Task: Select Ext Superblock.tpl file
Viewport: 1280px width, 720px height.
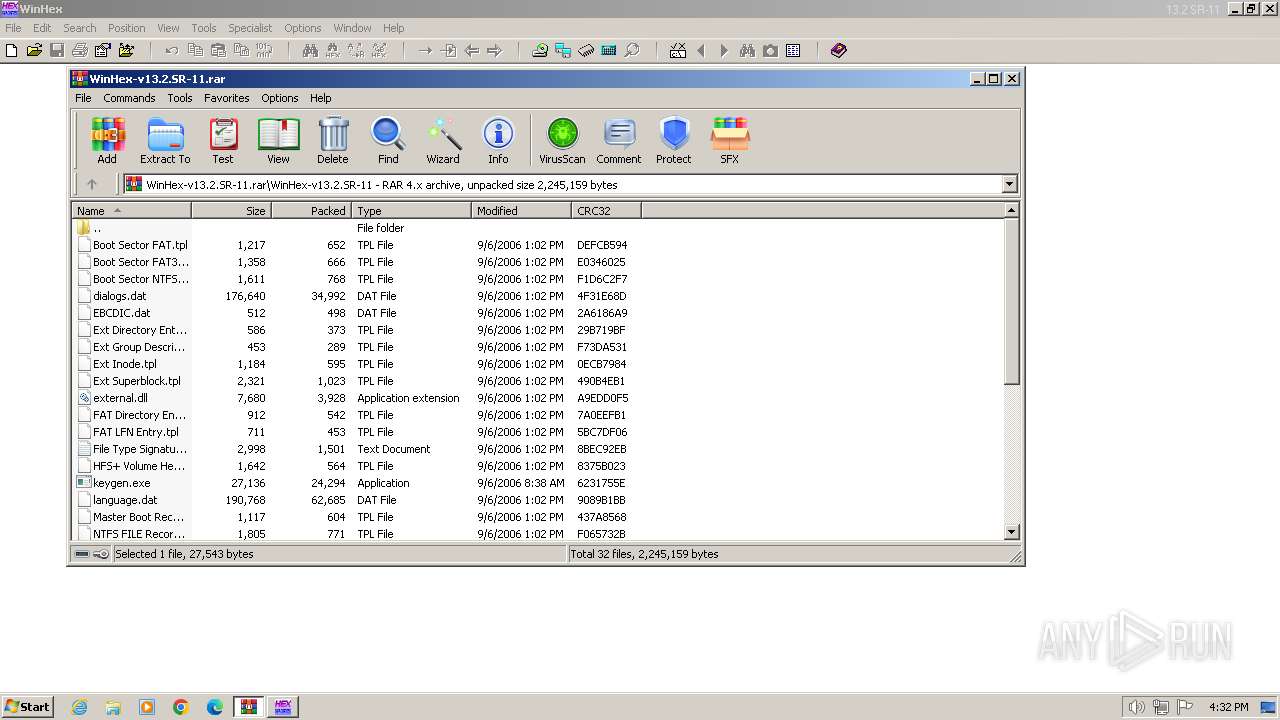Action: (137, 381)
